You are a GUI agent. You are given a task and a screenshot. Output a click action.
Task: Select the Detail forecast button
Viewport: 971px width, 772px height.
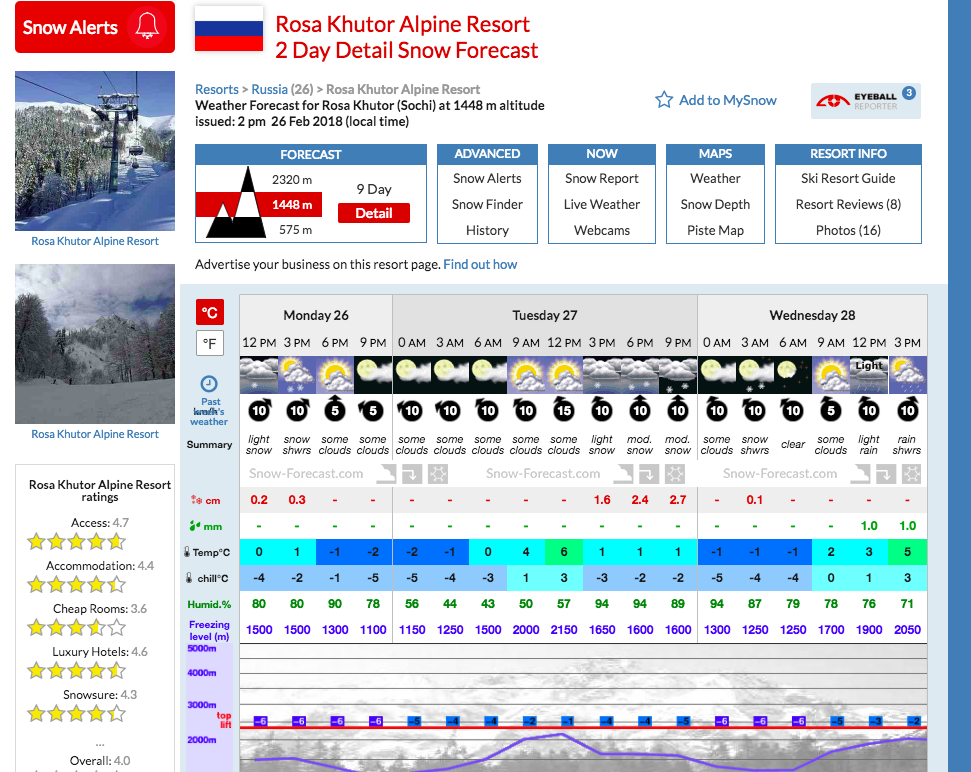pos(374,213)
